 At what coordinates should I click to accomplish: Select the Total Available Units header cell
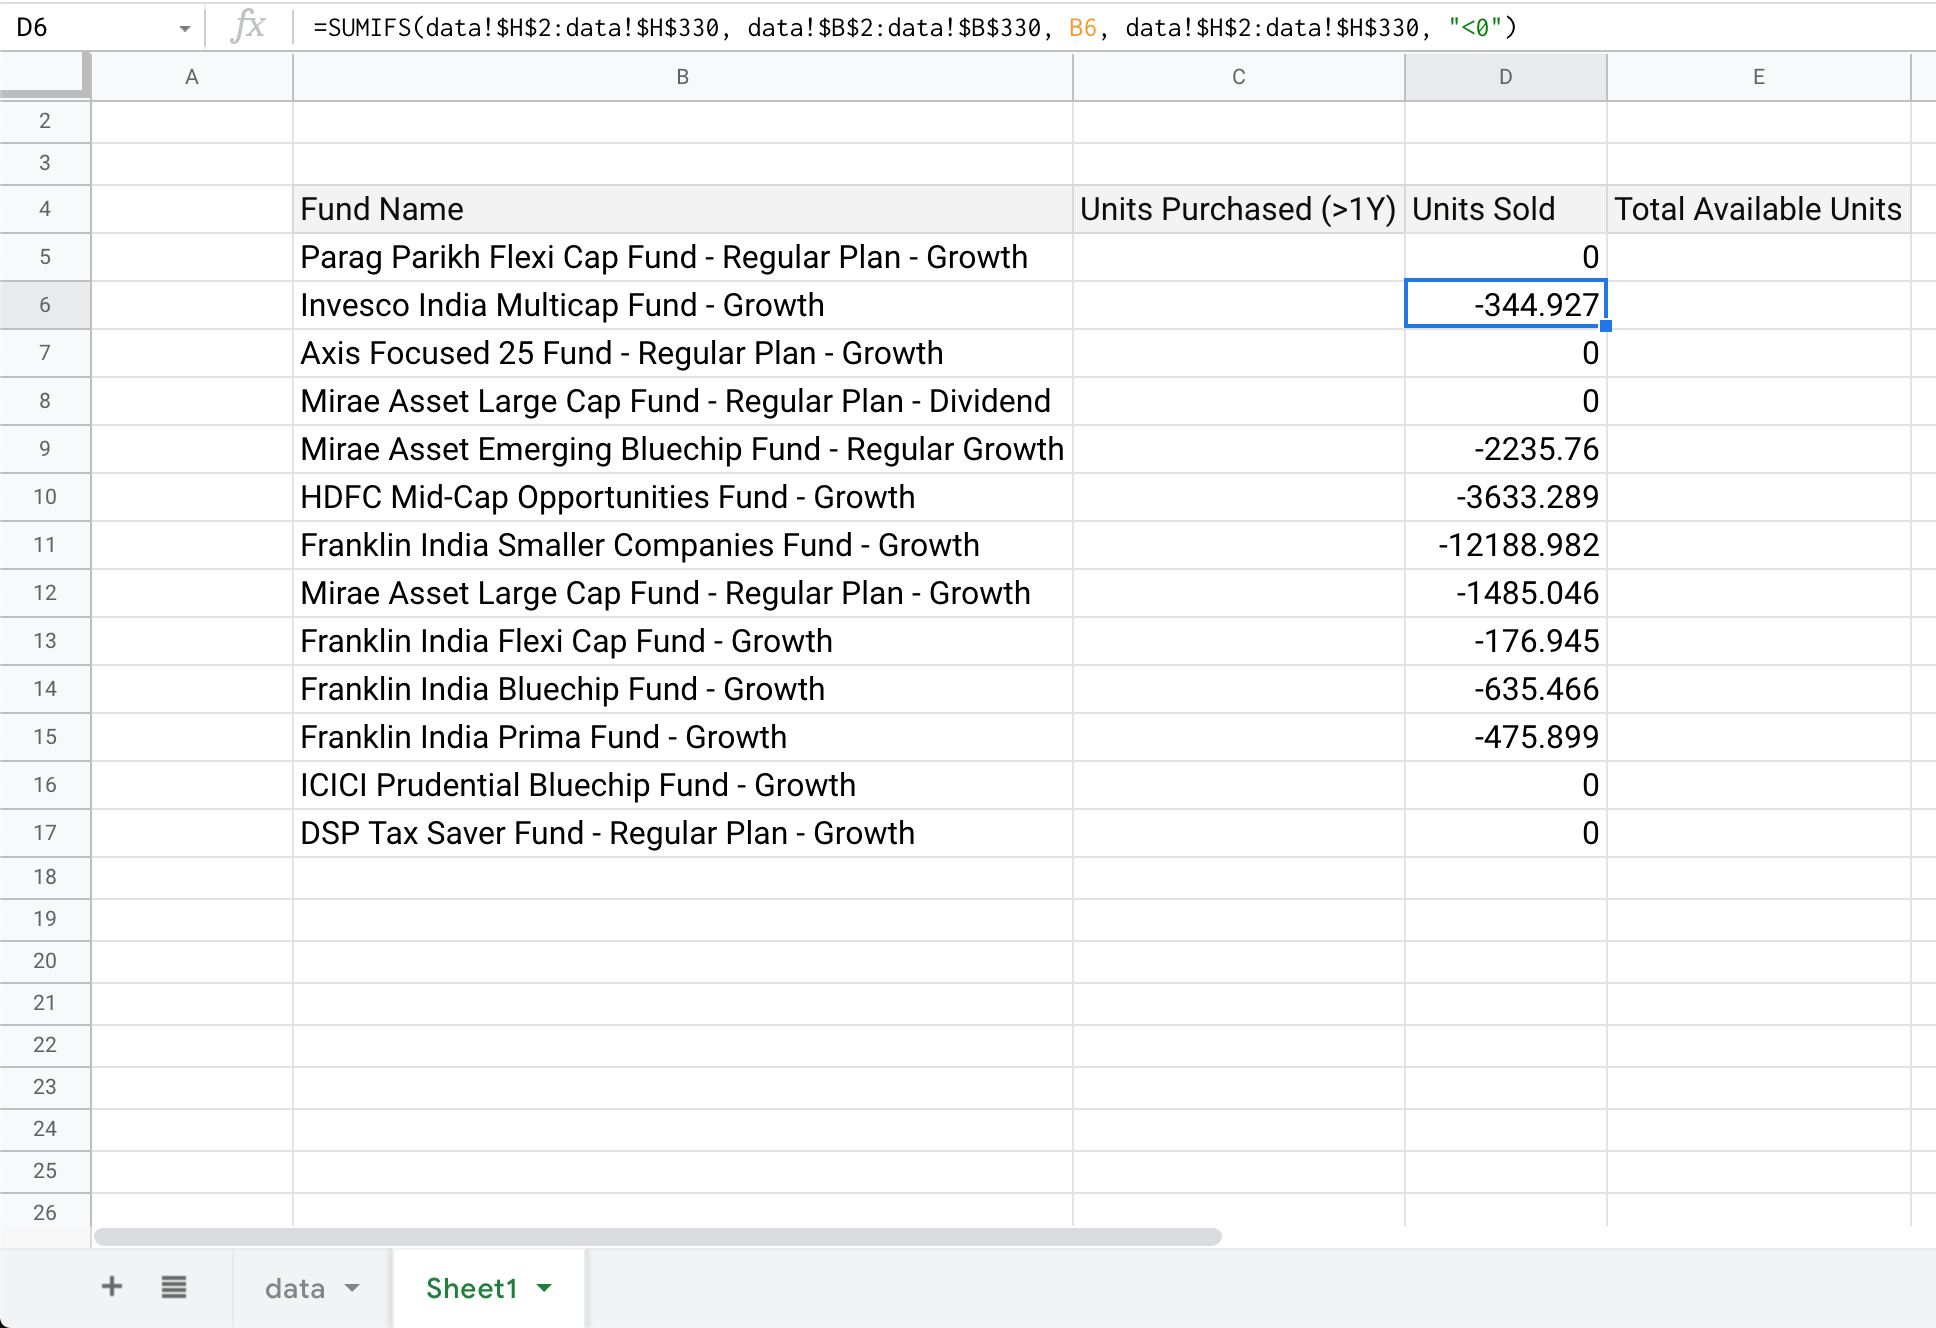(x=1759, y=209)
